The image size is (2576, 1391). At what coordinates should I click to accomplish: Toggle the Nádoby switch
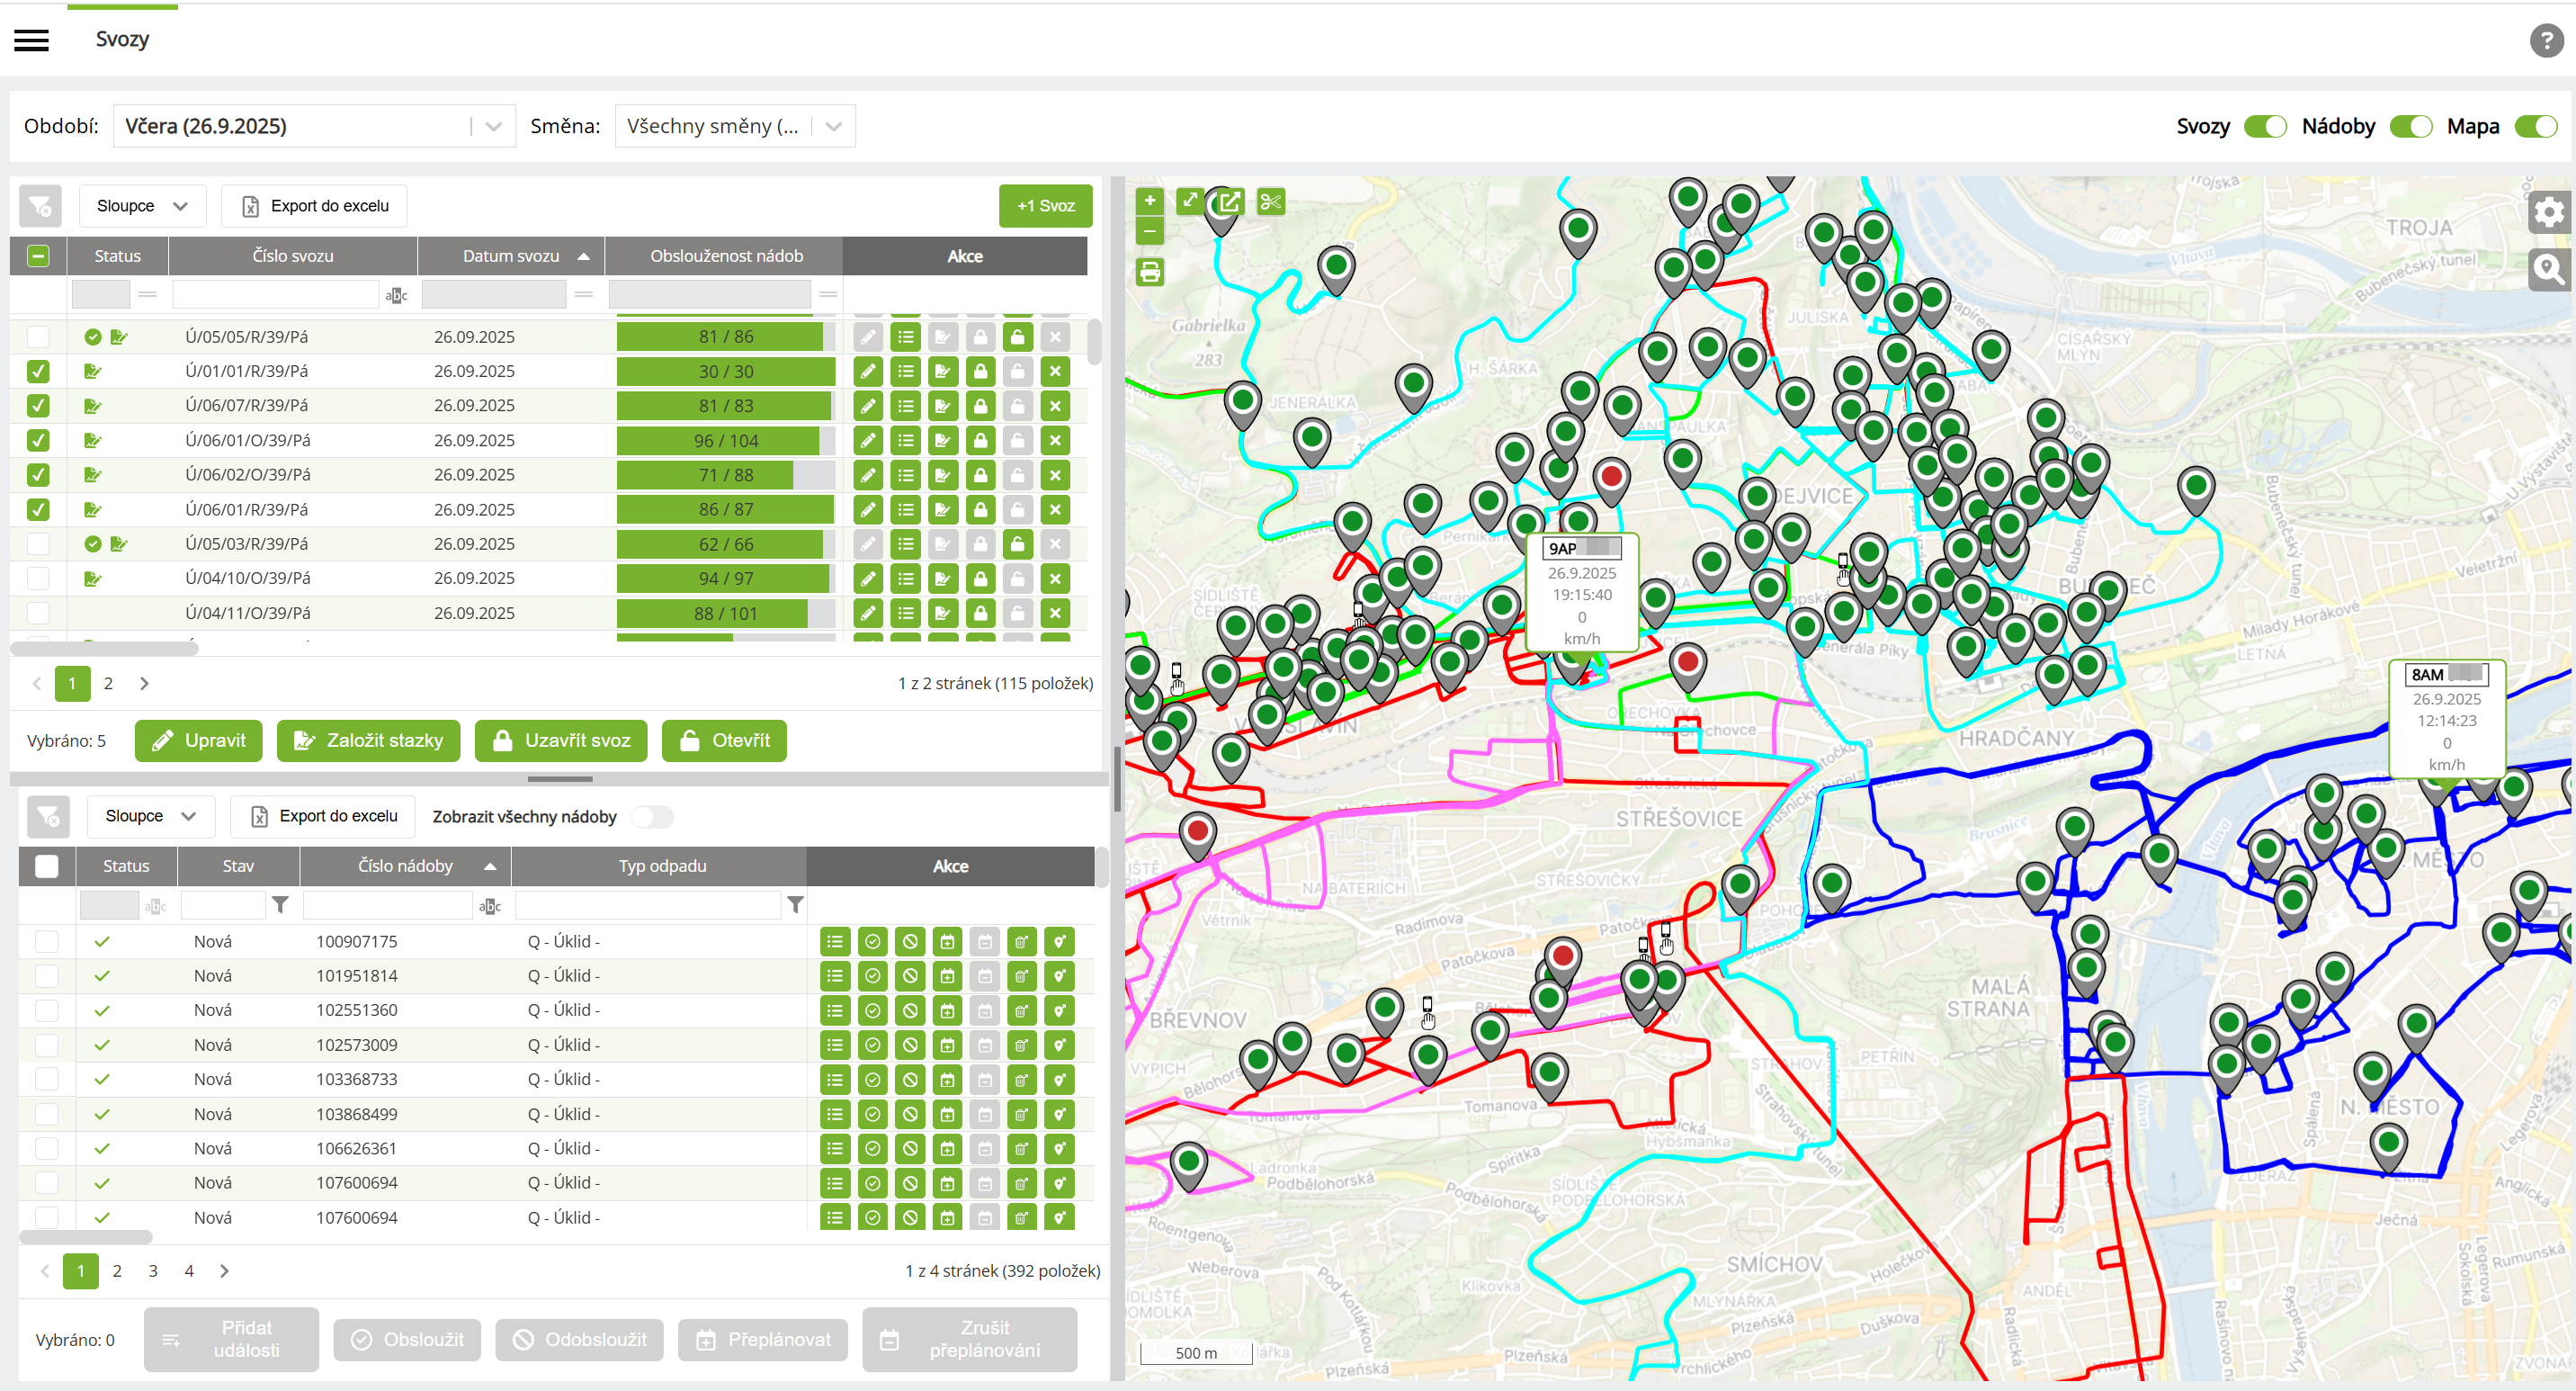point(2410,127)
